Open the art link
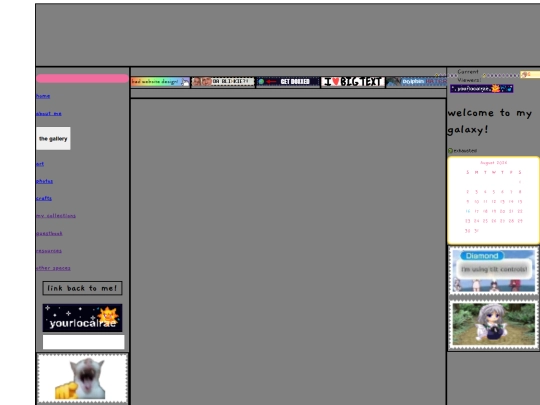The image size is (540, 405). pyautogui.click(x=40, y=164)
